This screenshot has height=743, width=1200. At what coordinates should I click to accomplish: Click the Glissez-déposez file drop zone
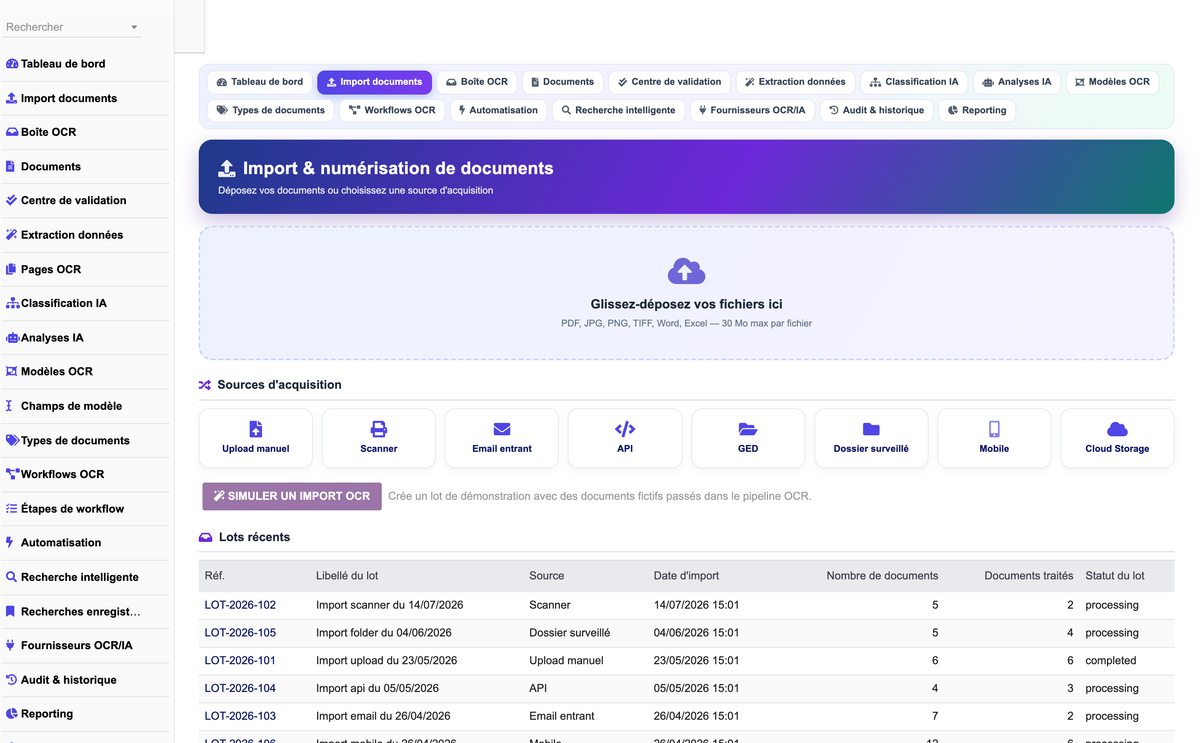[x=686, y=293]
